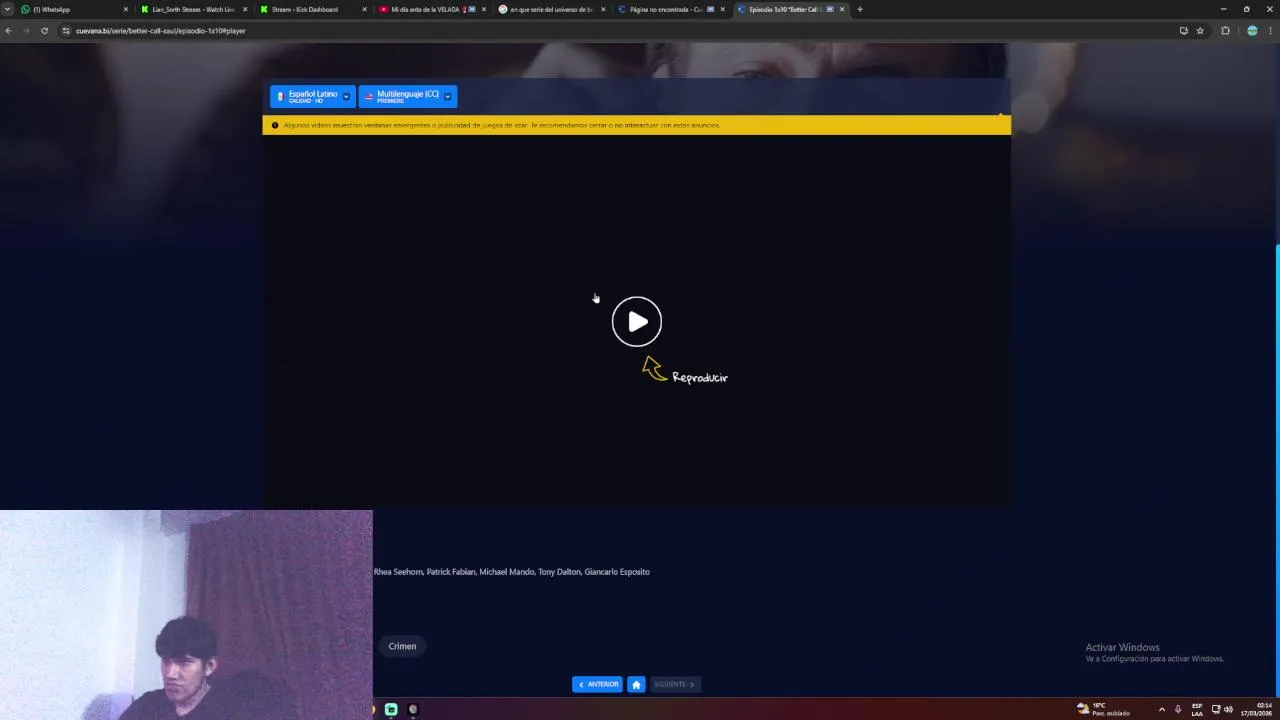Viewport: 1280px width, 720px height.
Task: Switch to the en que serie del universo tab
Action: coord(550,9)
